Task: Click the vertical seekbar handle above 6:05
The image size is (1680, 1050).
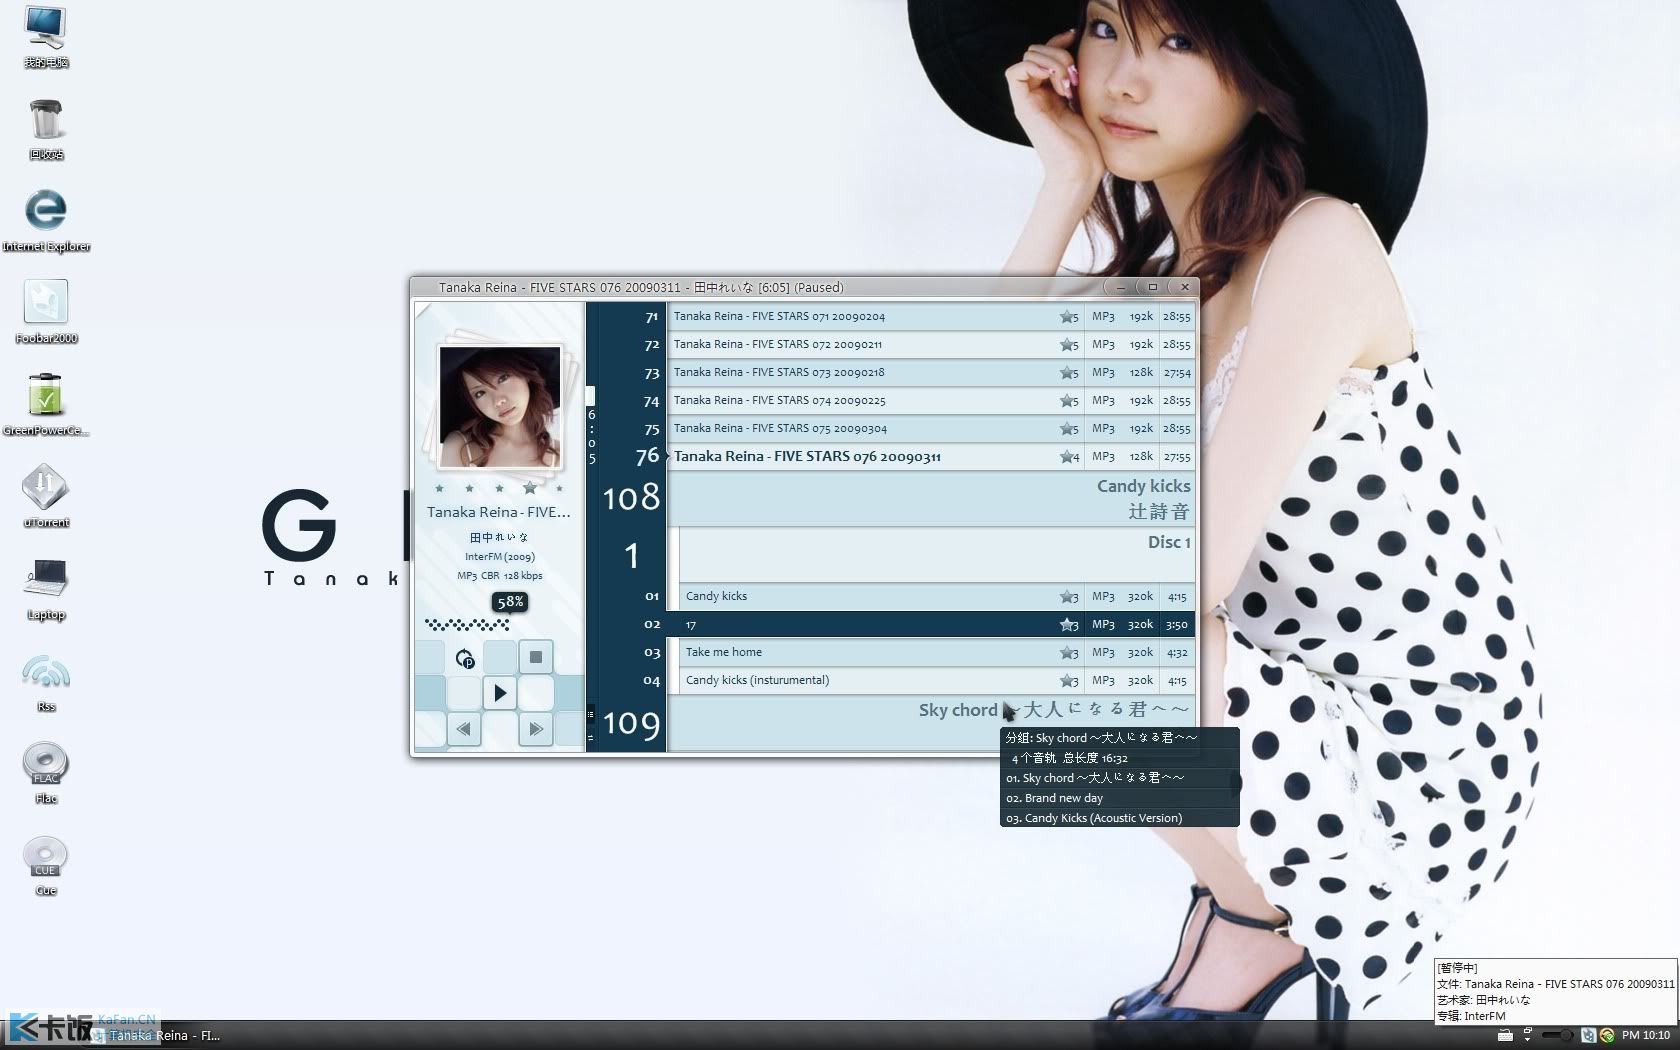Action: click(x=590, y=396)
